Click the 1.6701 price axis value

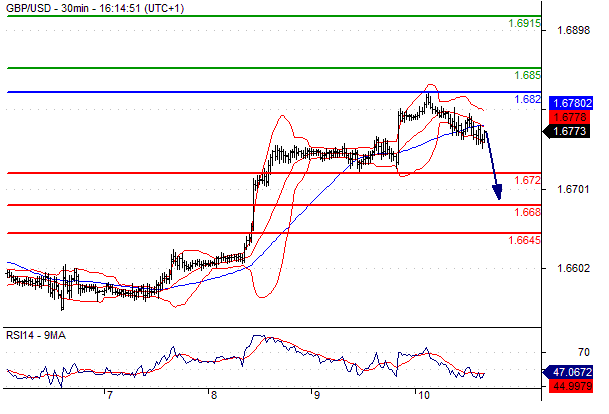(x=573, y=189)
